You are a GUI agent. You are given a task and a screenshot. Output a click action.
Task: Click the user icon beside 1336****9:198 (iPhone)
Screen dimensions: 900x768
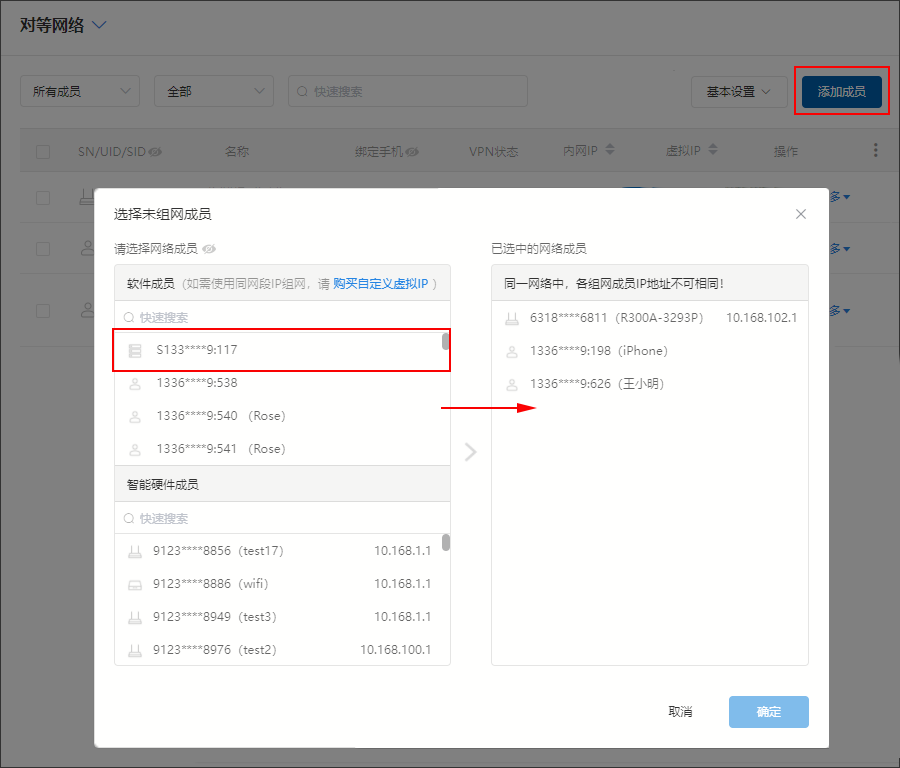pyautogui.click(x=512, y=351)
